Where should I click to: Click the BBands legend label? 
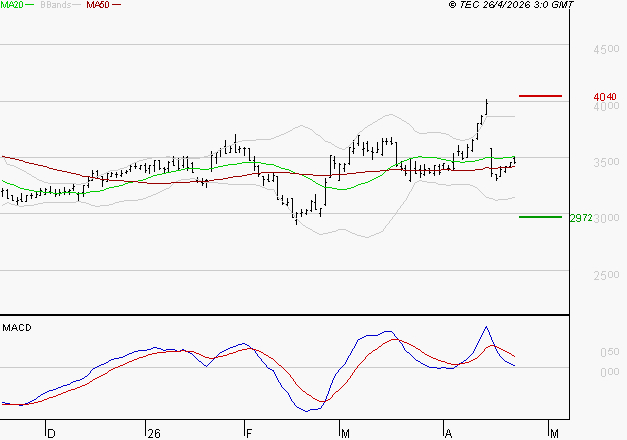coord(56,5)
